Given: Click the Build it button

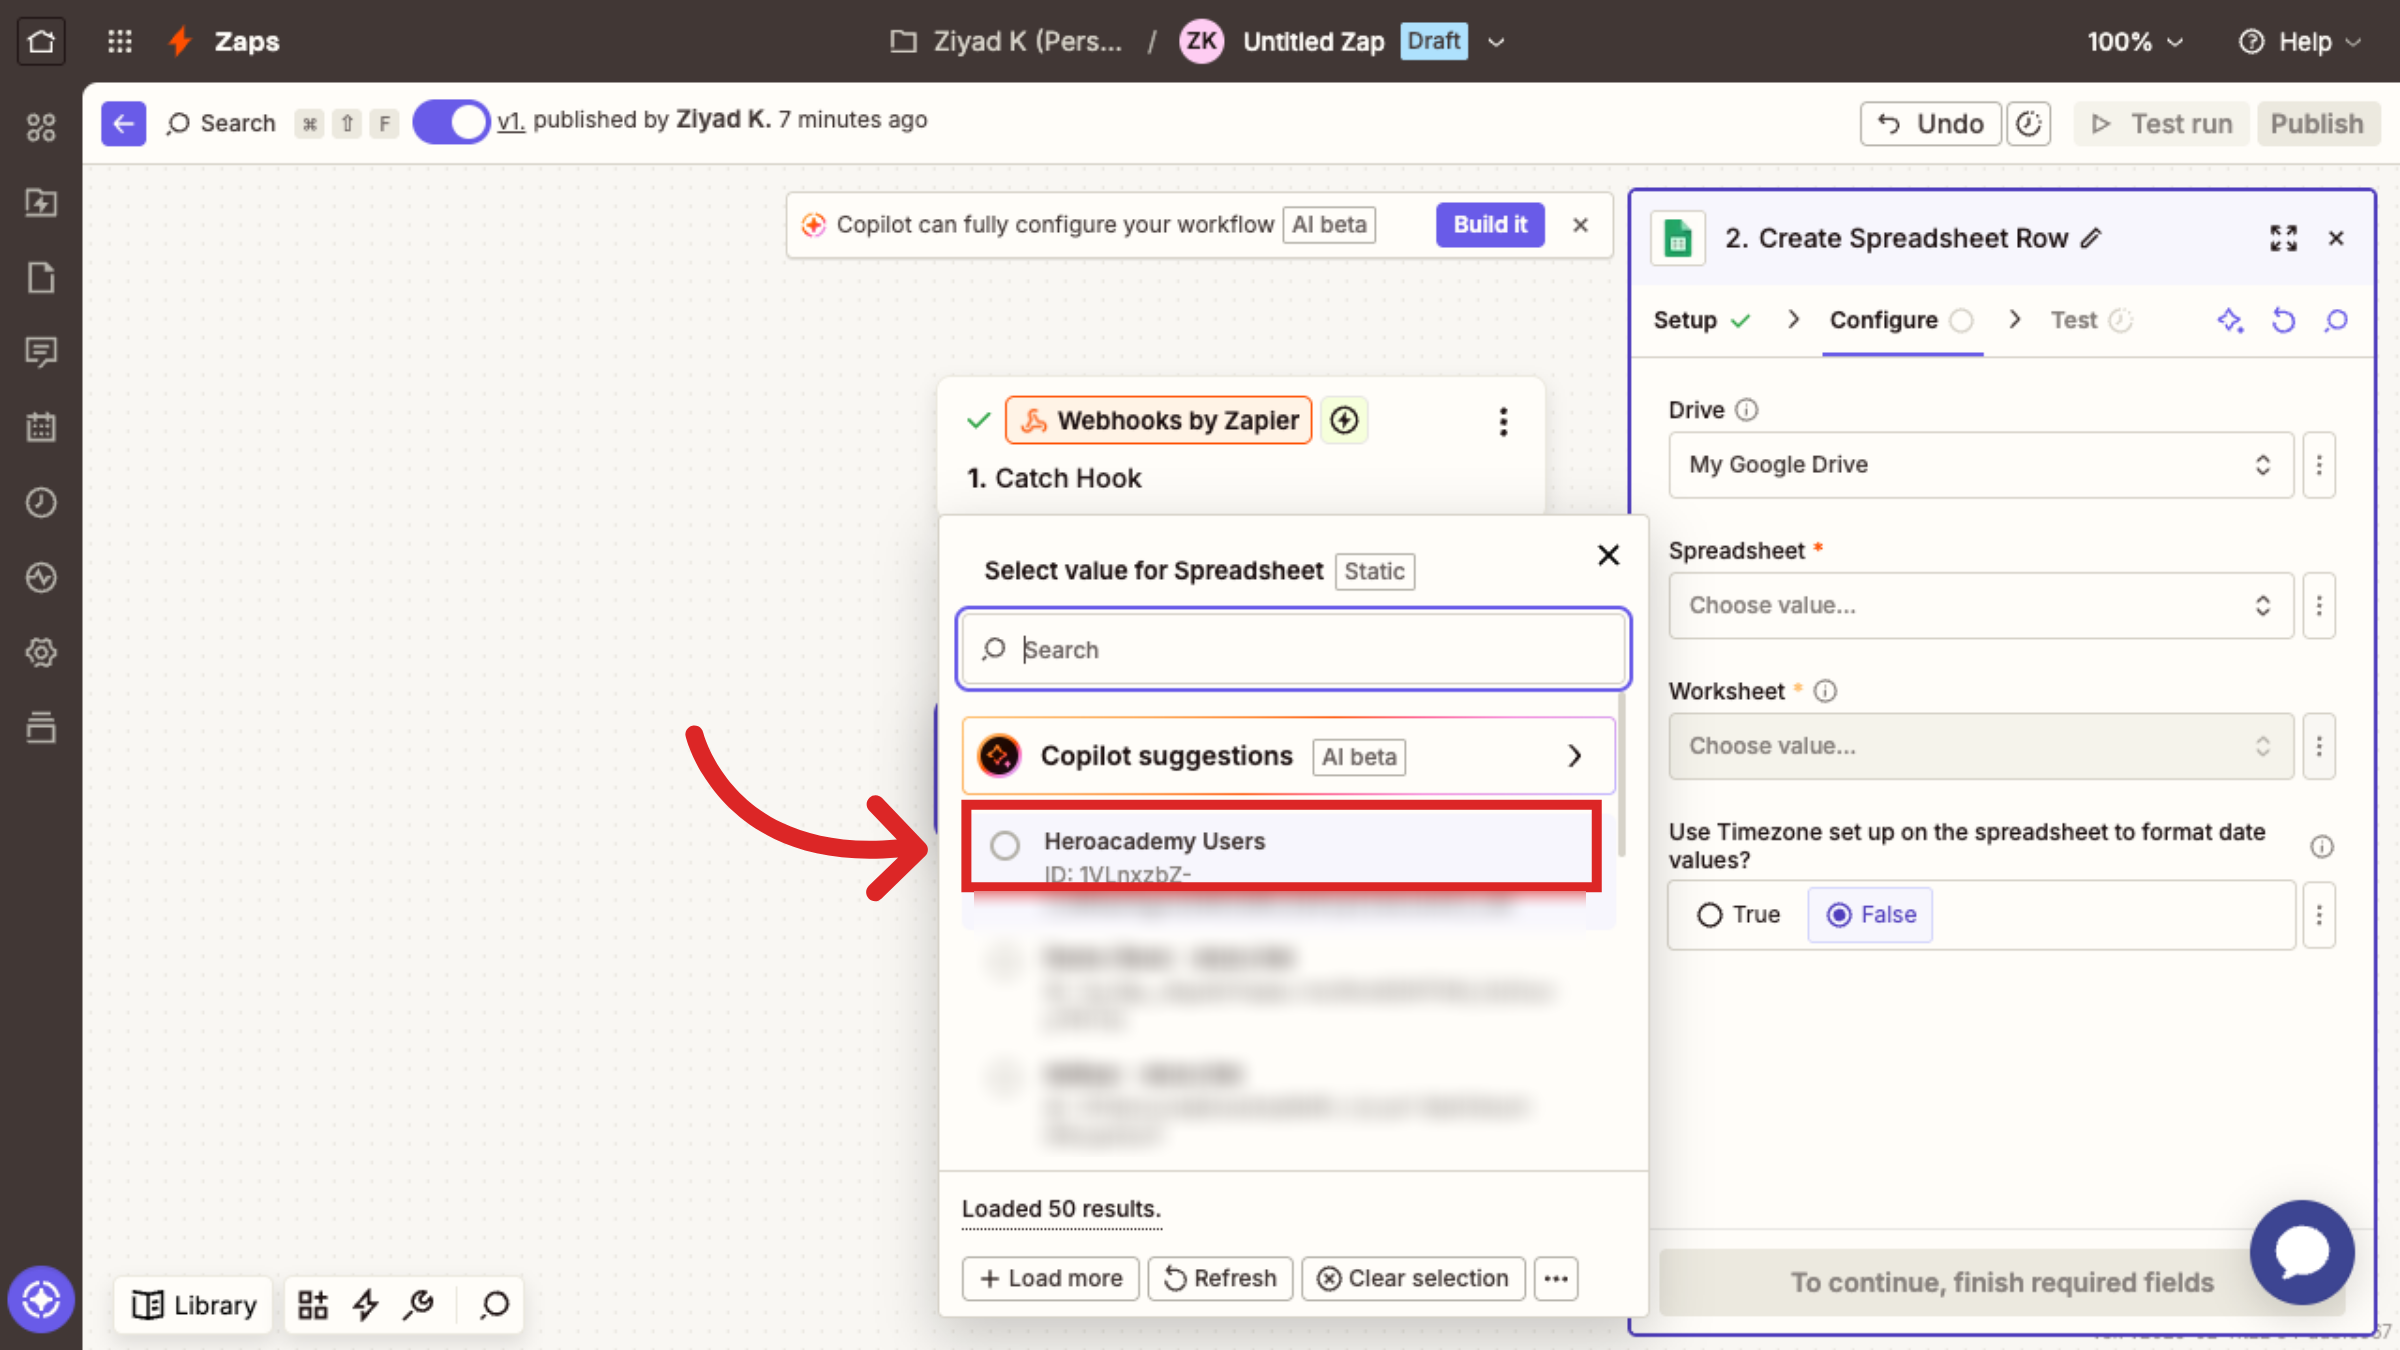Looking at the screenshot, I should click(1489, 224).
